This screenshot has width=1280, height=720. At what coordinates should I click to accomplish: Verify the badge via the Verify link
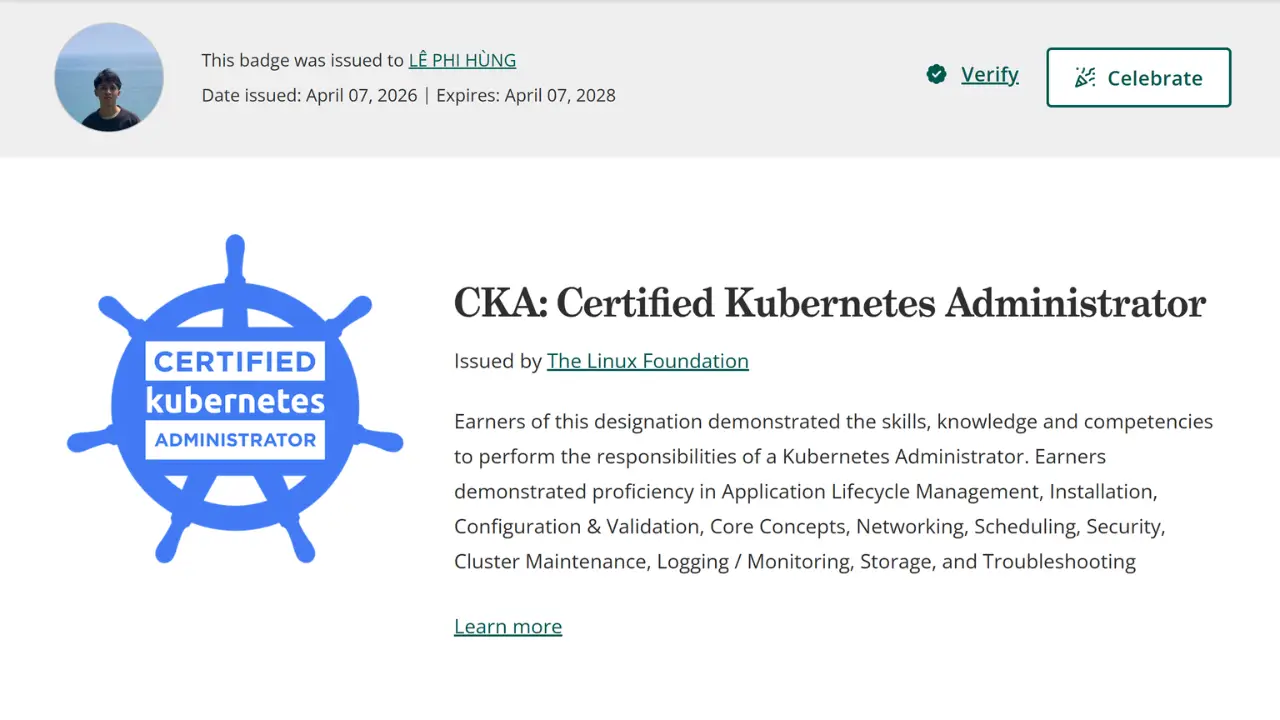989,75
